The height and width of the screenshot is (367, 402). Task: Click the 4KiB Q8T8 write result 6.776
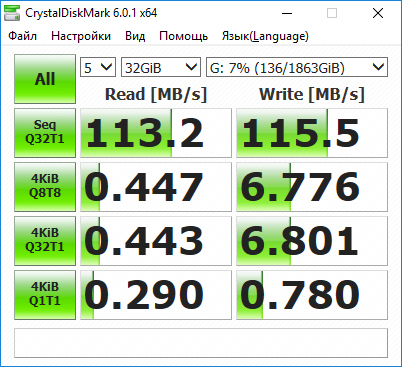312,187
